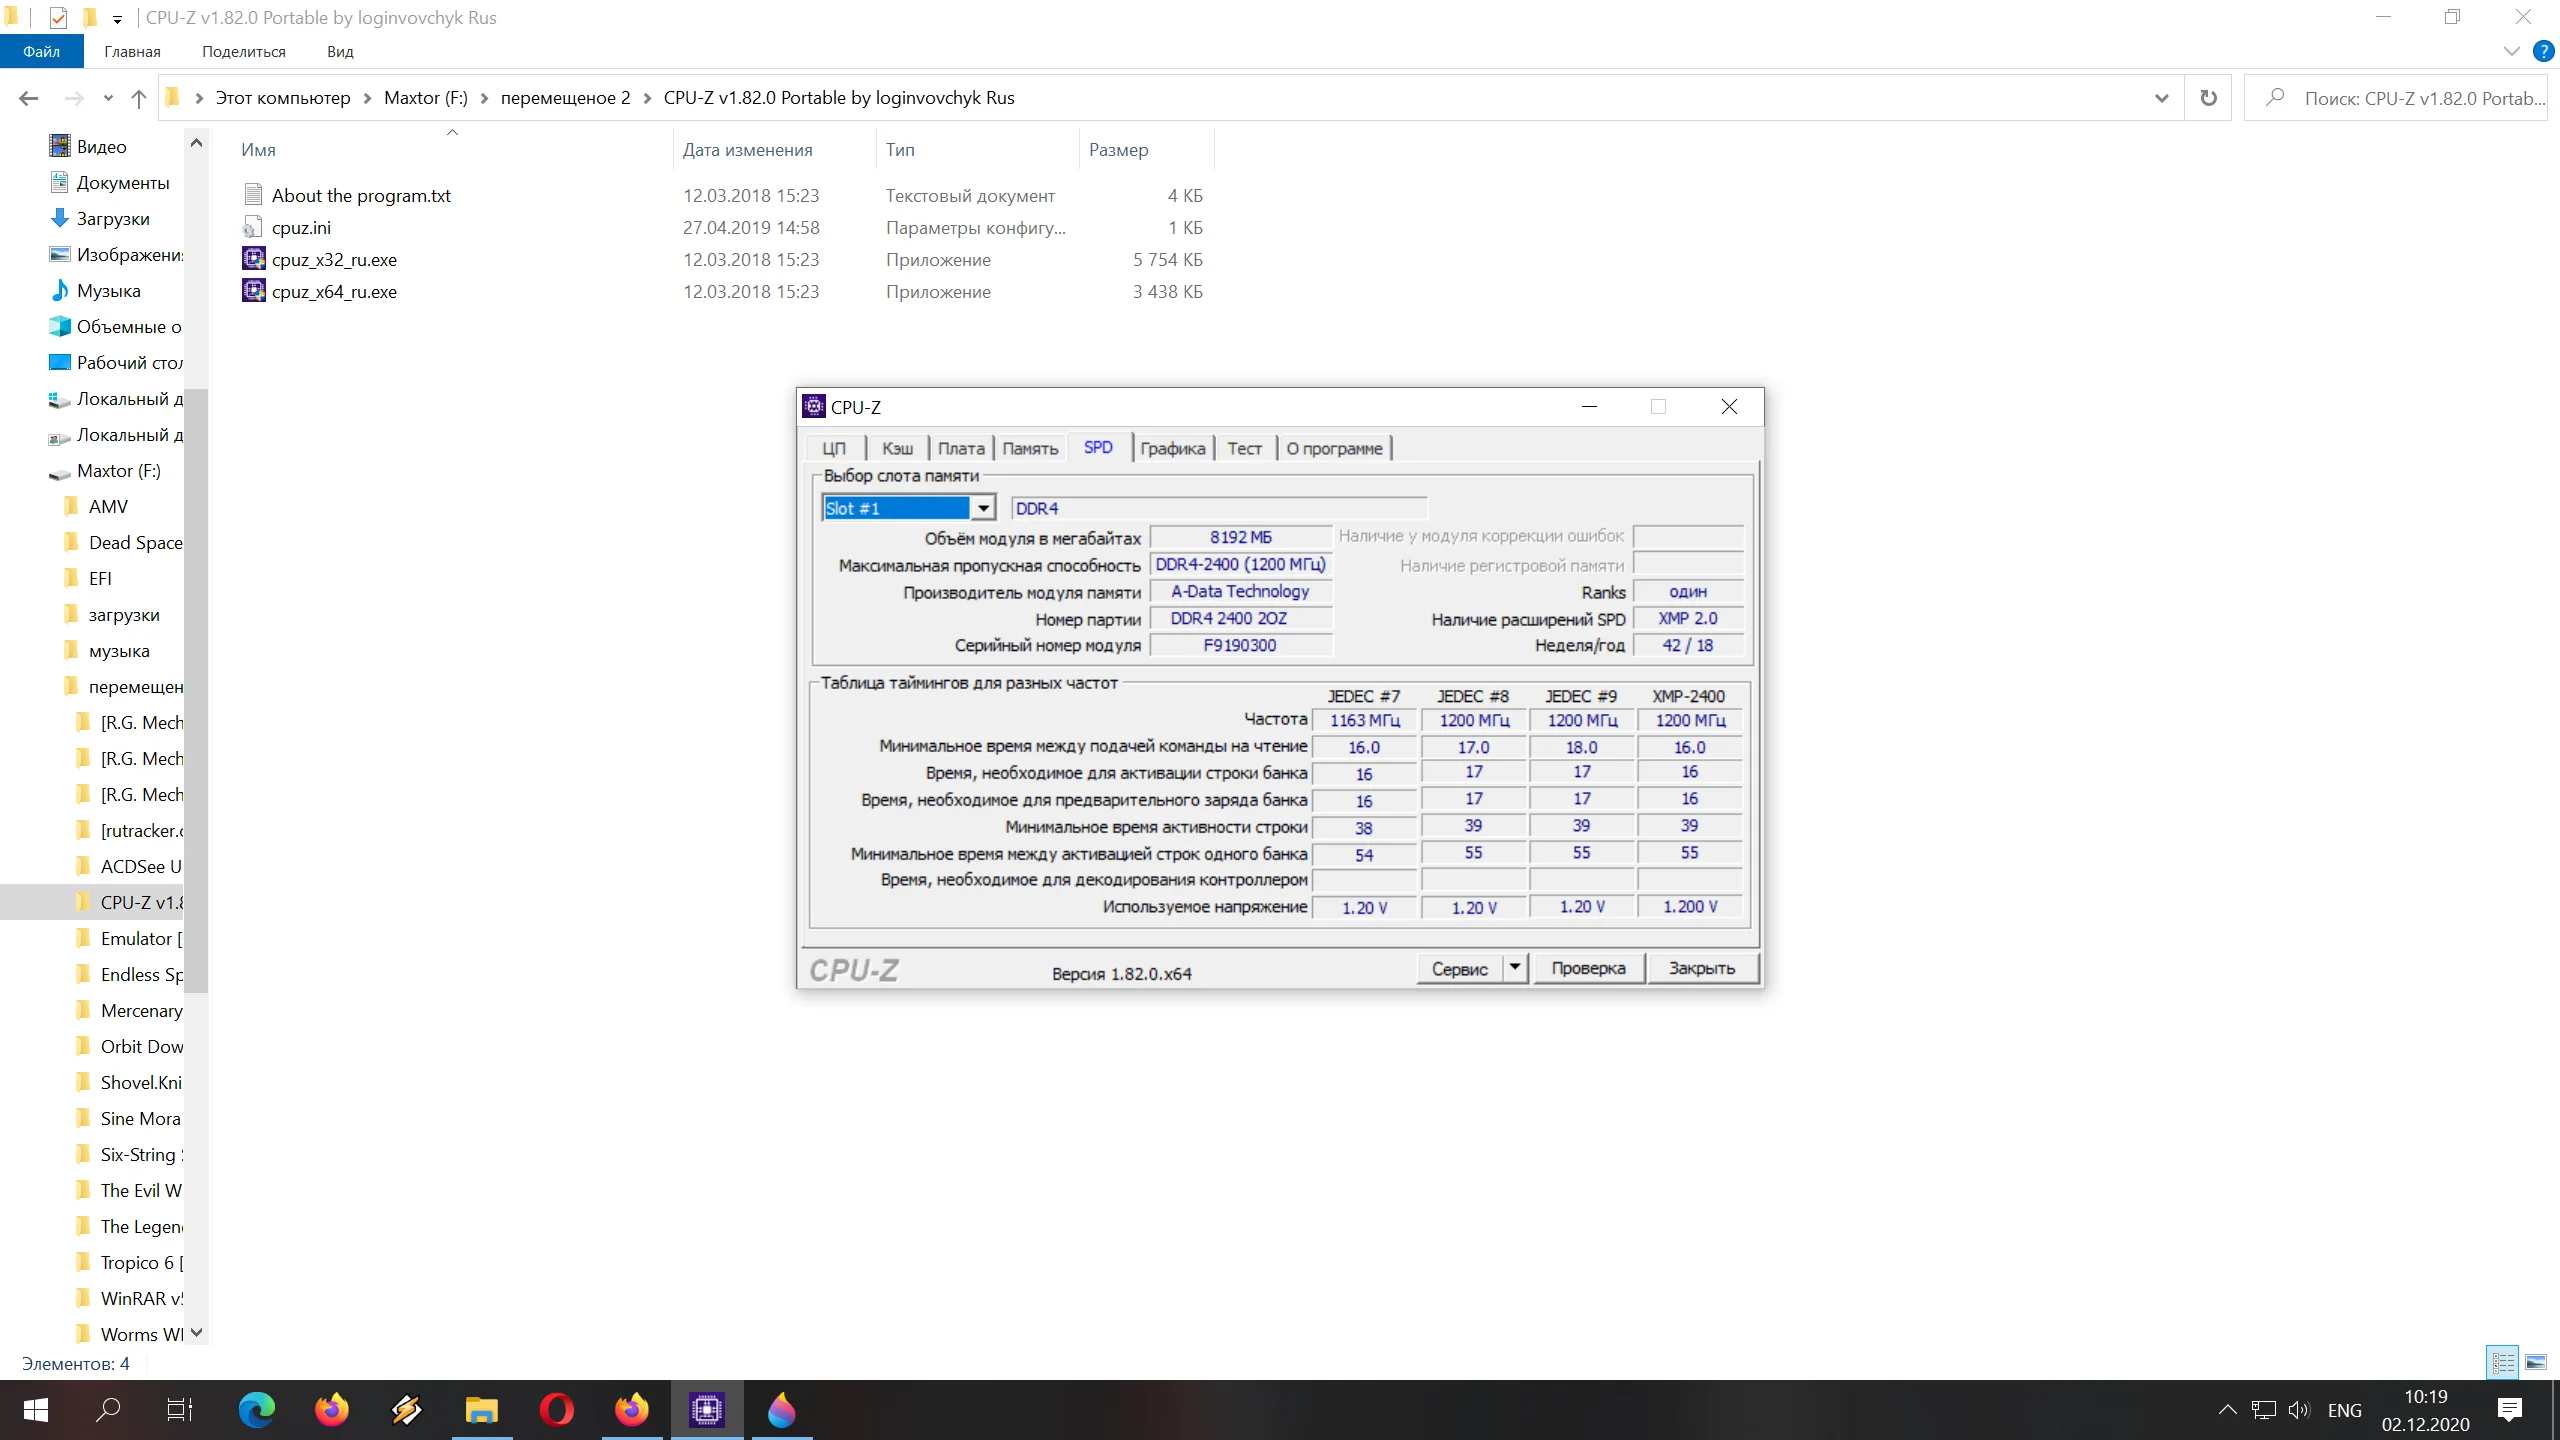This screenshot has width=2560, height=1440.
Task: Click the CPU-Z taskbar icon
Action: 706,1410
